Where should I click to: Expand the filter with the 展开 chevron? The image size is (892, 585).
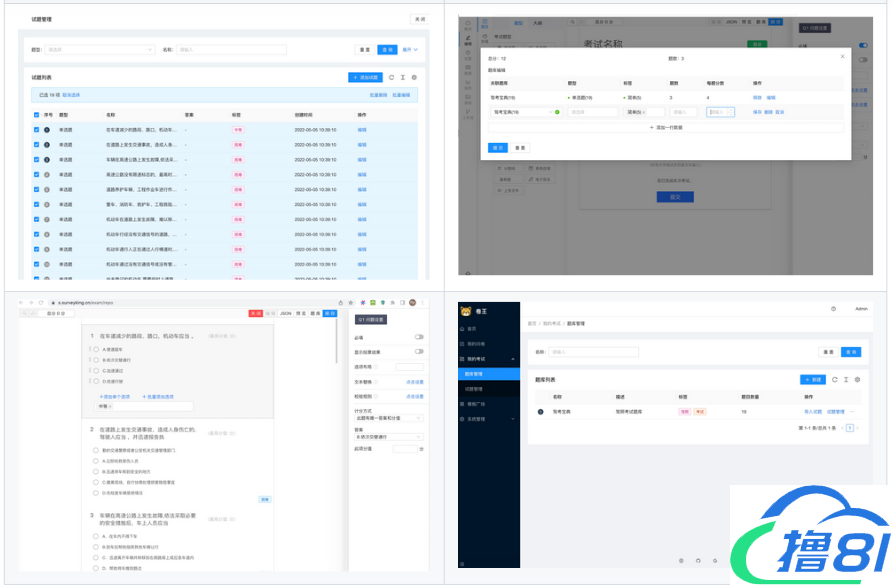(x=410, y=49)
